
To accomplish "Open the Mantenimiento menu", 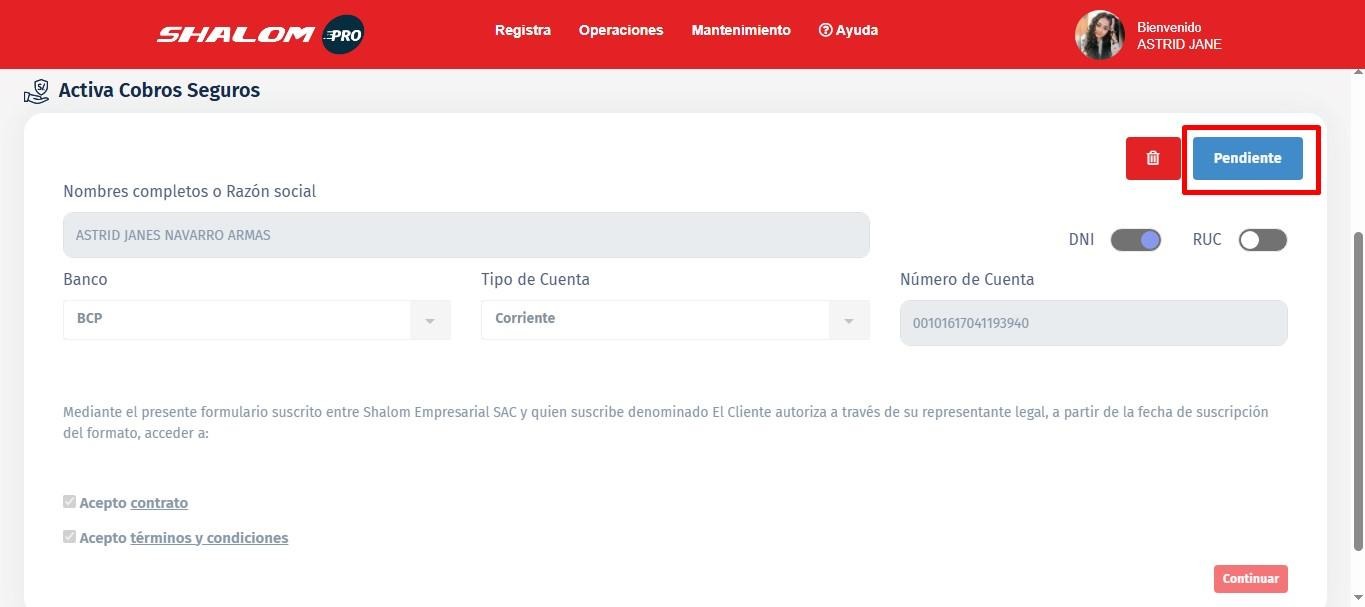I will pos(740,30).
